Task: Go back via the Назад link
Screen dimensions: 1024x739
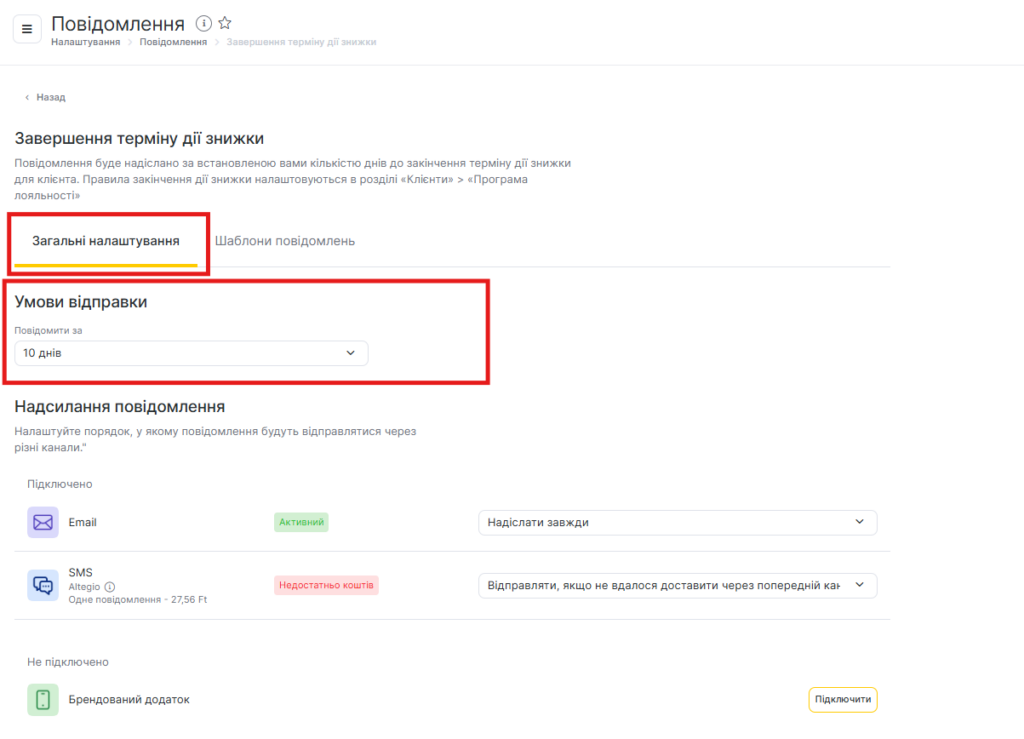Action: pyautogui.click(x=51, y=98)
